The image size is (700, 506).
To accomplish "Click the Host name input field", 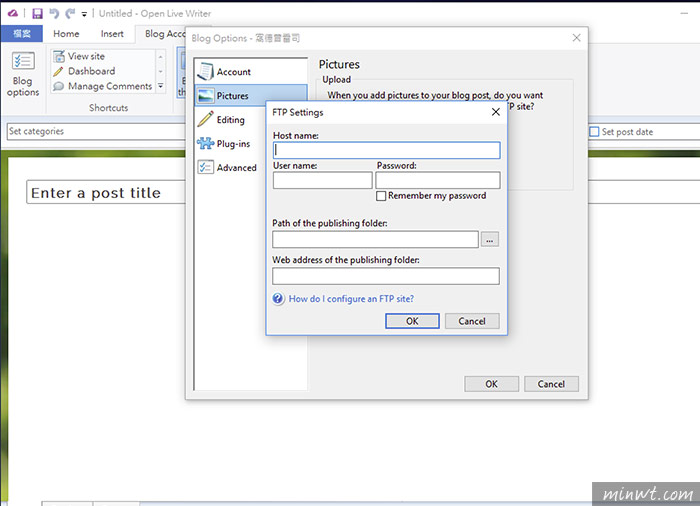I will coord(387,150).
